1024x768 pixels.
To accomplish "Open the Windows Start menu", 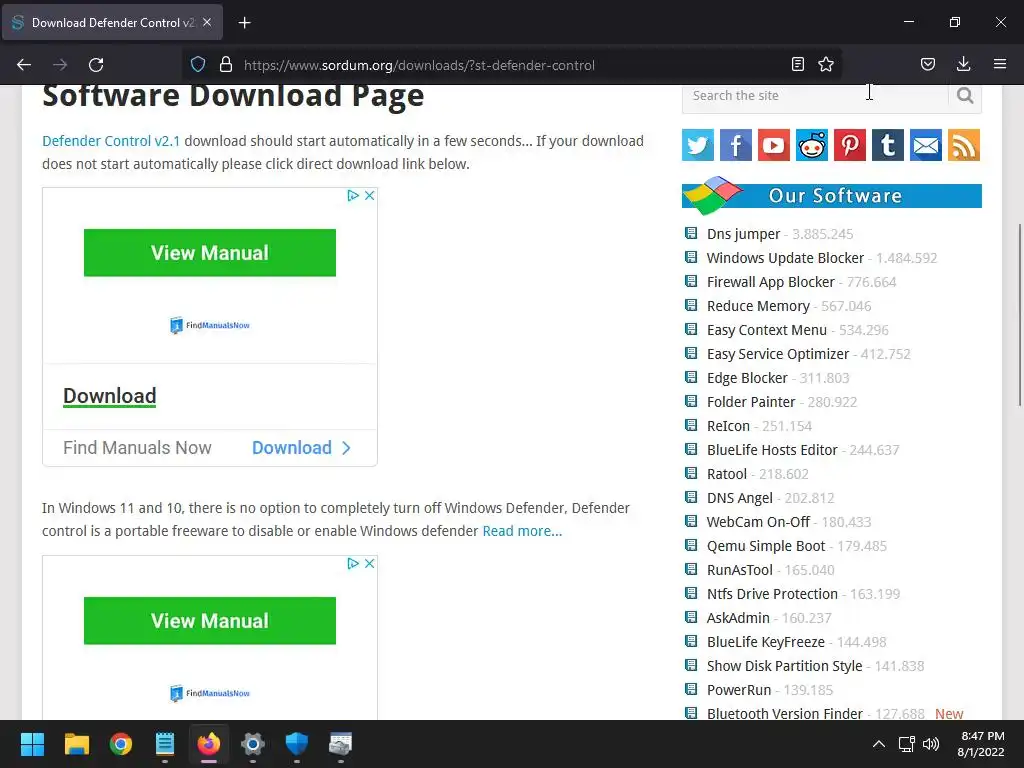I will click(x=32, y=744).
